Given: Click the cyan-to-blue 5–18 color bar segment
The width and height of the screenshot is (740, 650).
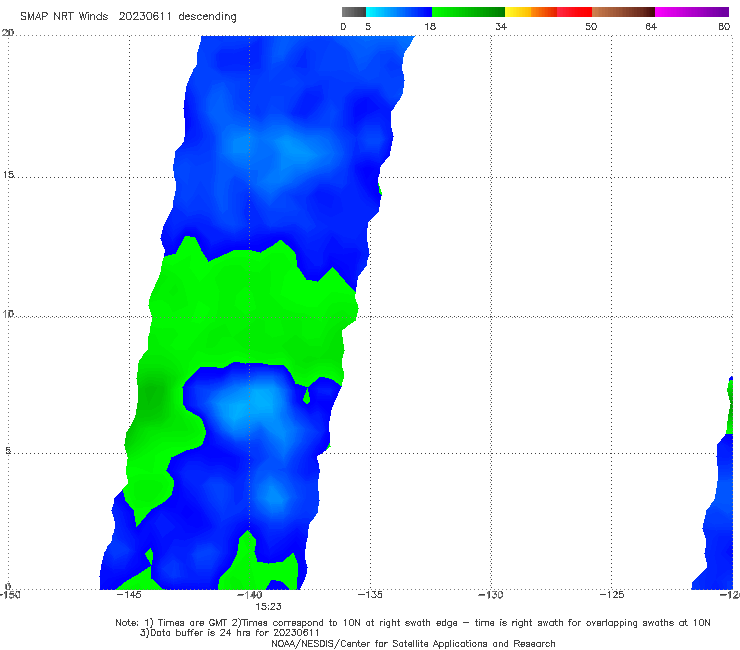Looking at the screenshot, I should coord(399,12).
